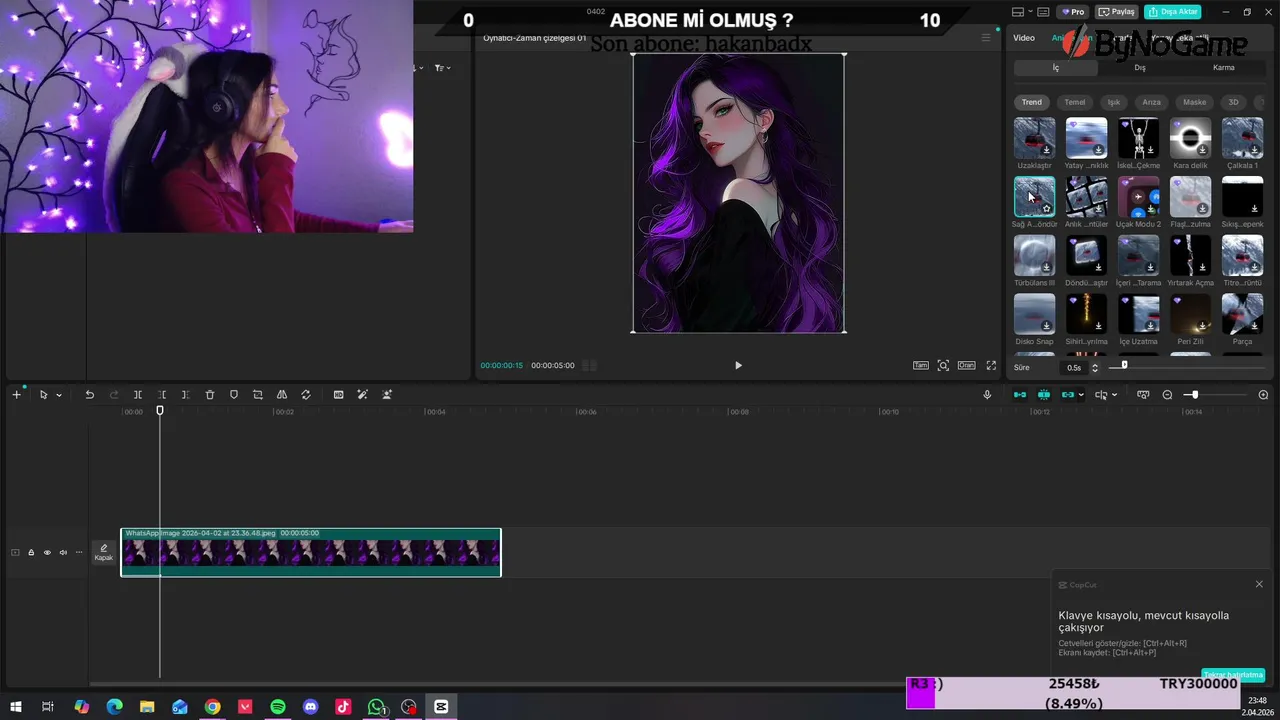Select the Dış animation tab
Screen dimensions: 1280x720
[1139, 68]
